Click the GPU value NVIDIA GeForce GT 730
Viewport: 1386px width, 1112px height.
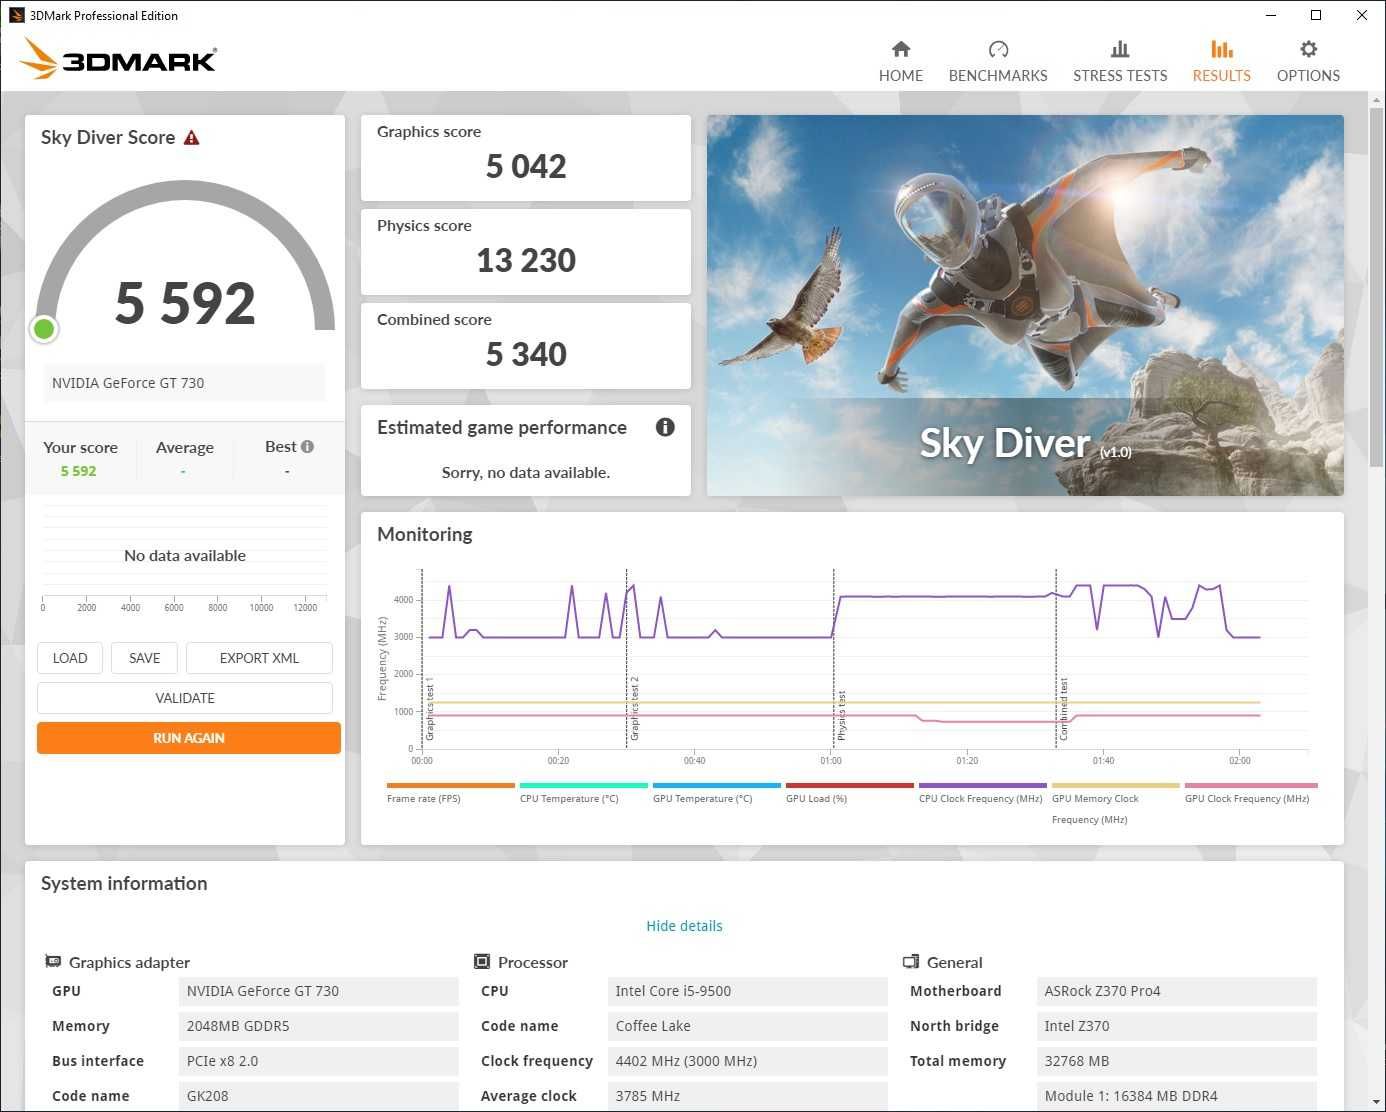318,991
